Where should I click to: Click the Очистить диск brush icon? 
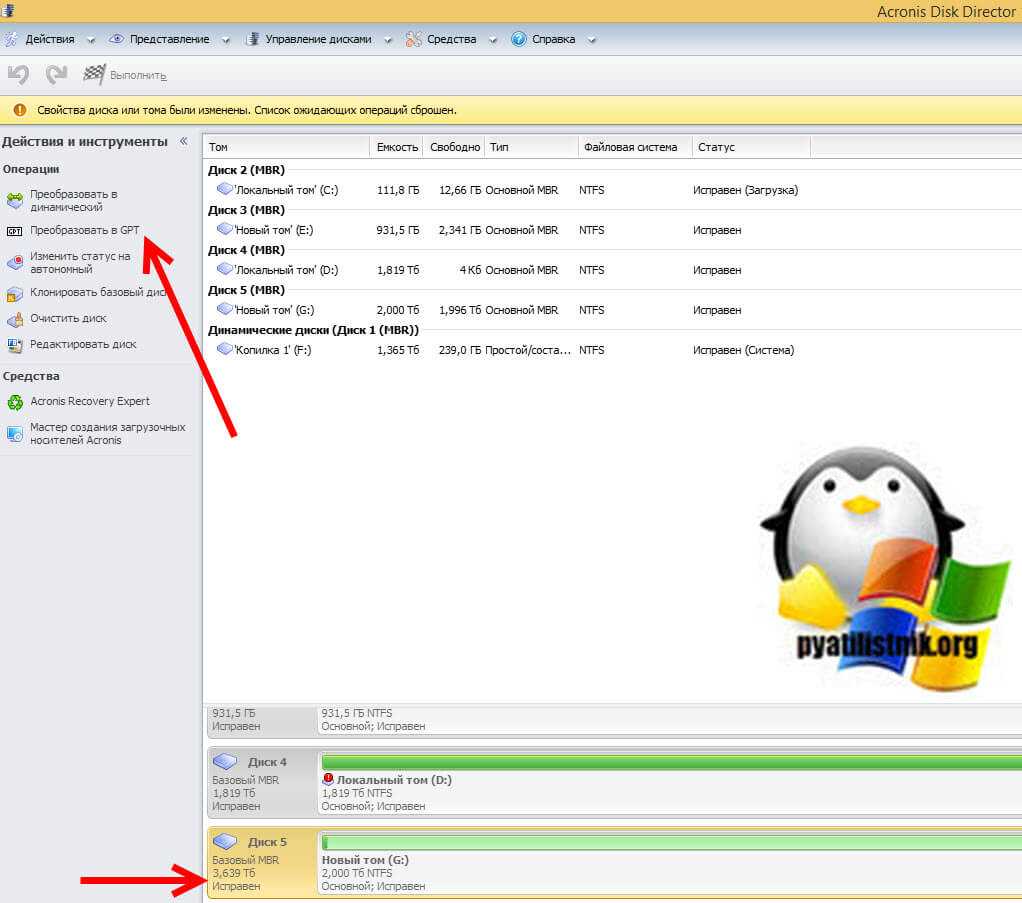[x=14, y=319]
